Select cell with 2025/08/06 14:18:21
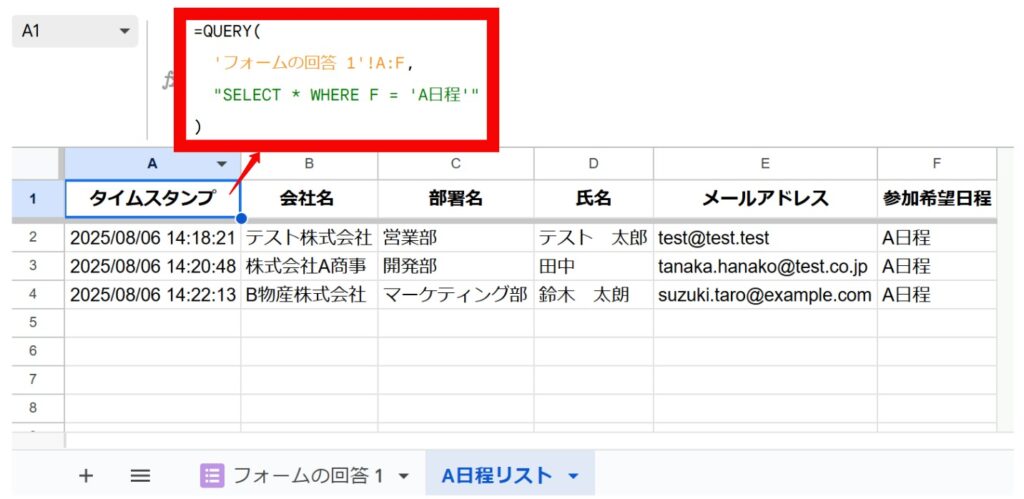Image resolution: width=1024 pixels, height=499 pixels. [153, 238]
